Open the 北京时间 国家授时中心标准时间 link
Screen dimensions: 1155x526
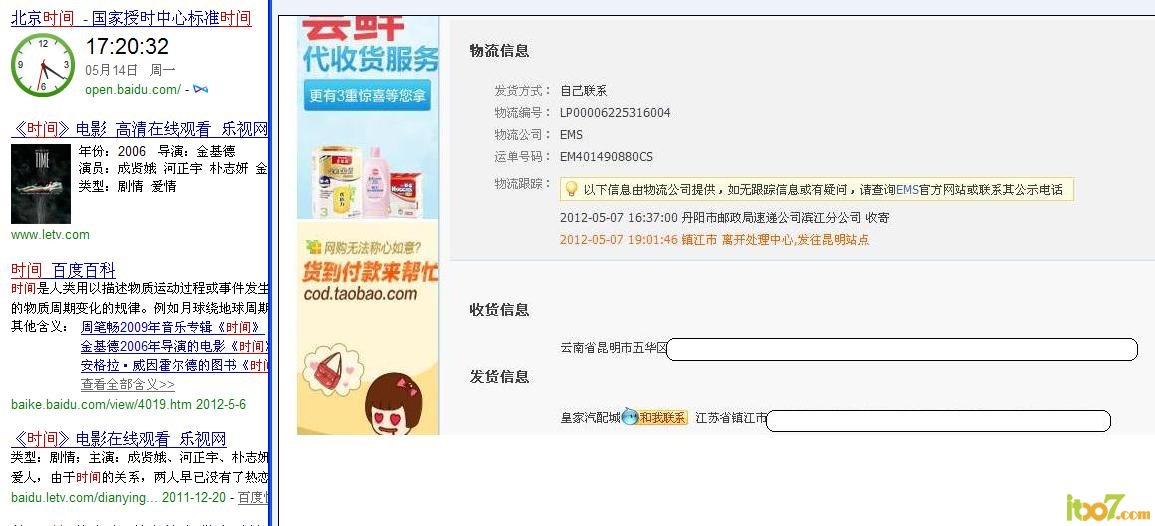(131, 18)
